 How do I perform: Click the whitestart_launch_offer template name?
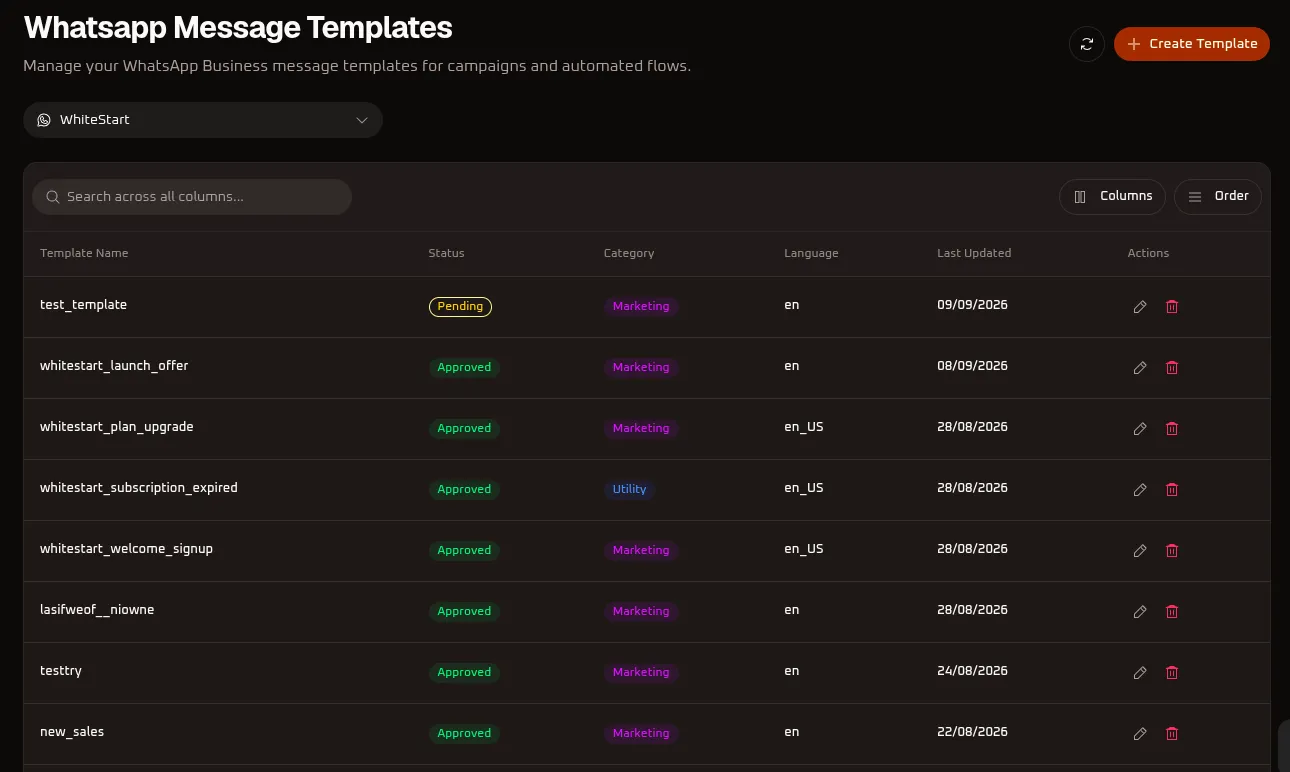click(114, 366)
